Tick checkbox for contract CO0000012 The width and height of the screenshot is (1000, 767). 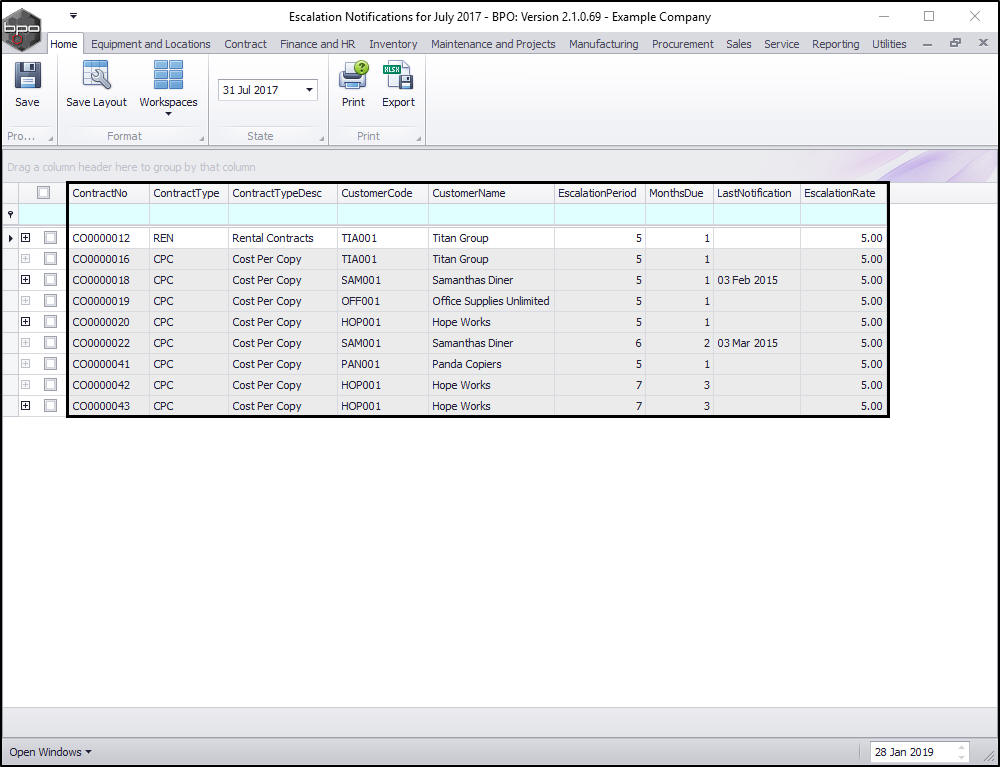50,238
